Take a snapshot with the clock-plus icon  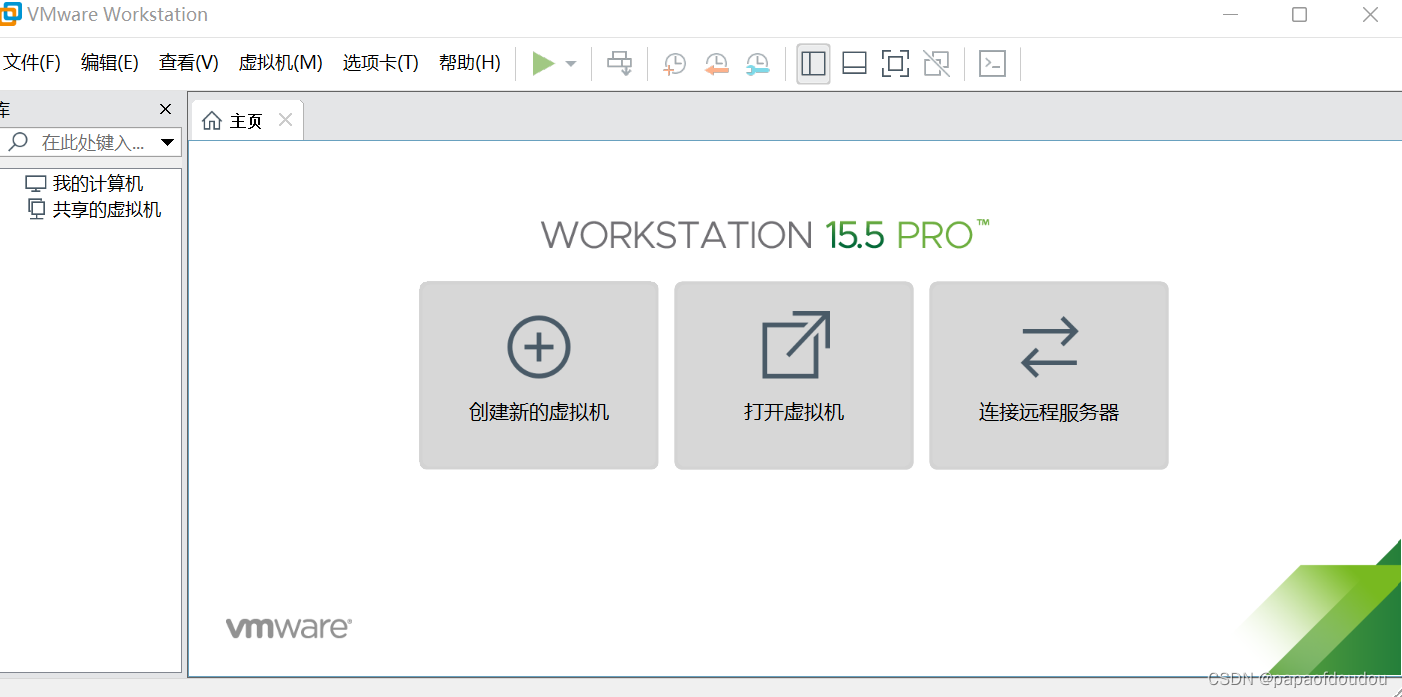(x=675, y=64)
